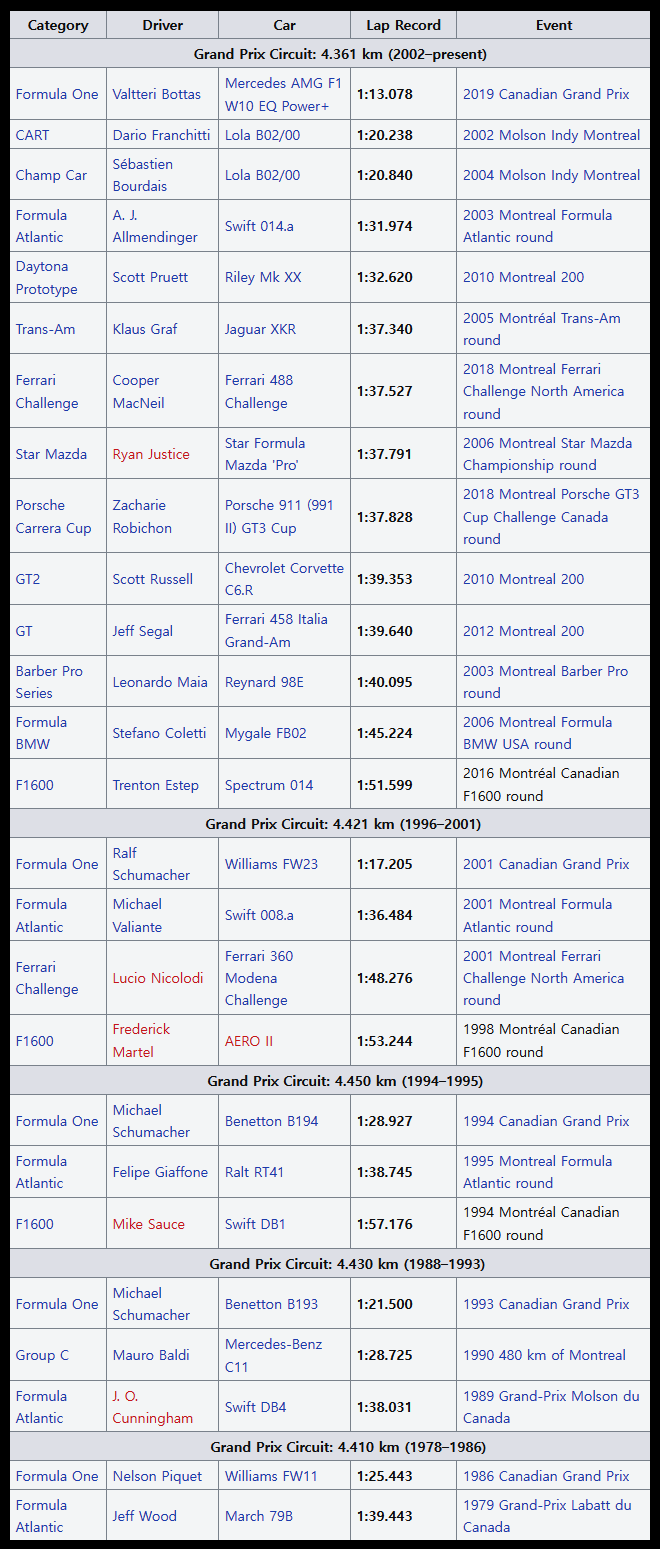Follow the Jeff Segal link

click(x=143, y=631)
